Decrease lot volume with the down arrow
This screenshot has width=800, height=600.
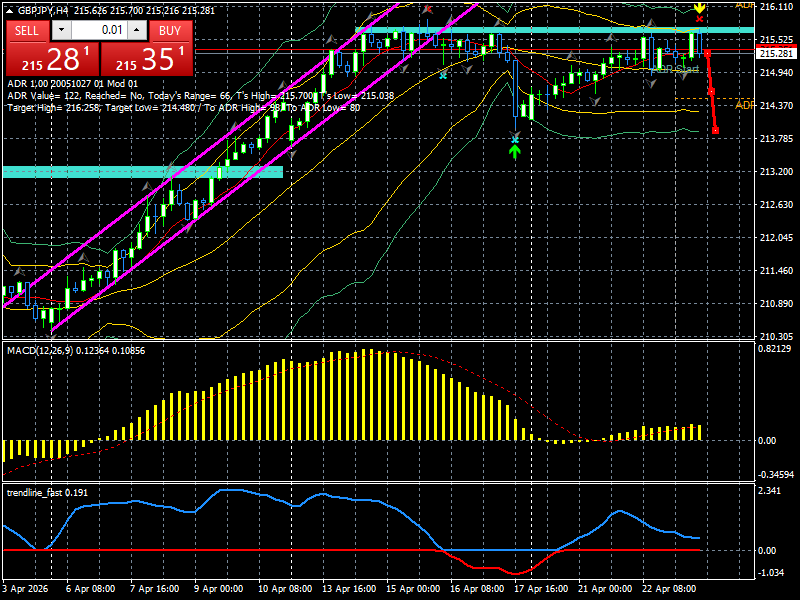(x=62, y=31)
